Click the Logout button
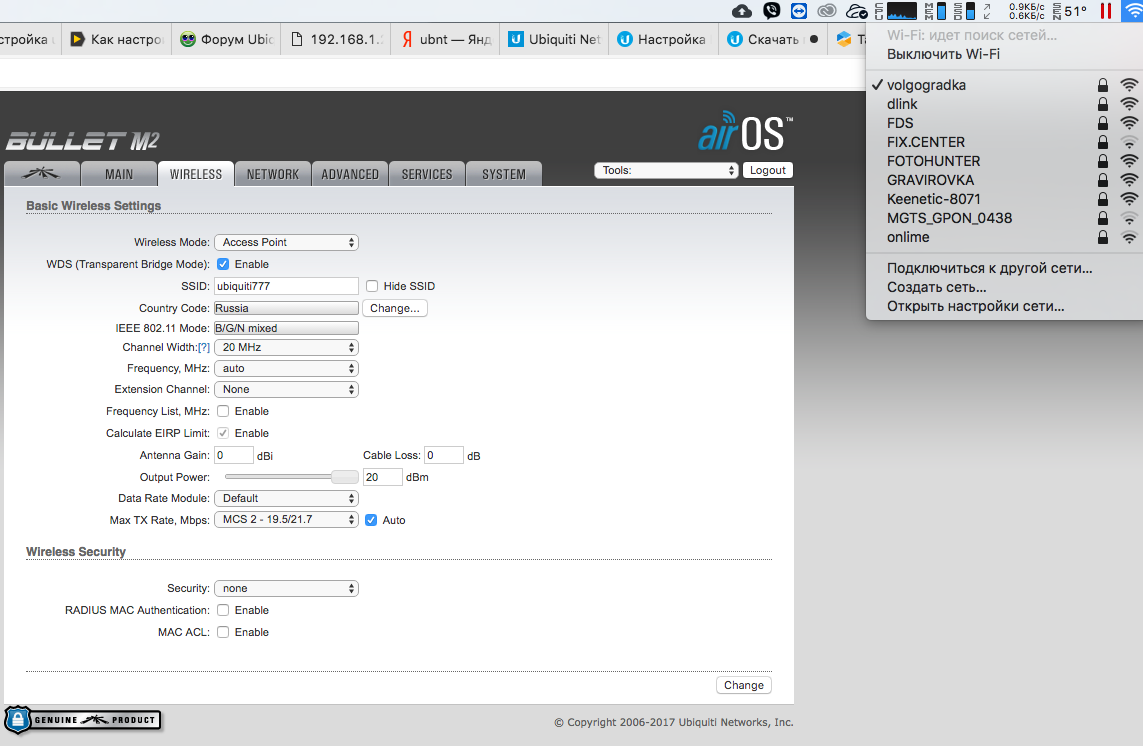The width and height of the screenshot is (1143, 746). coord(768,170)
